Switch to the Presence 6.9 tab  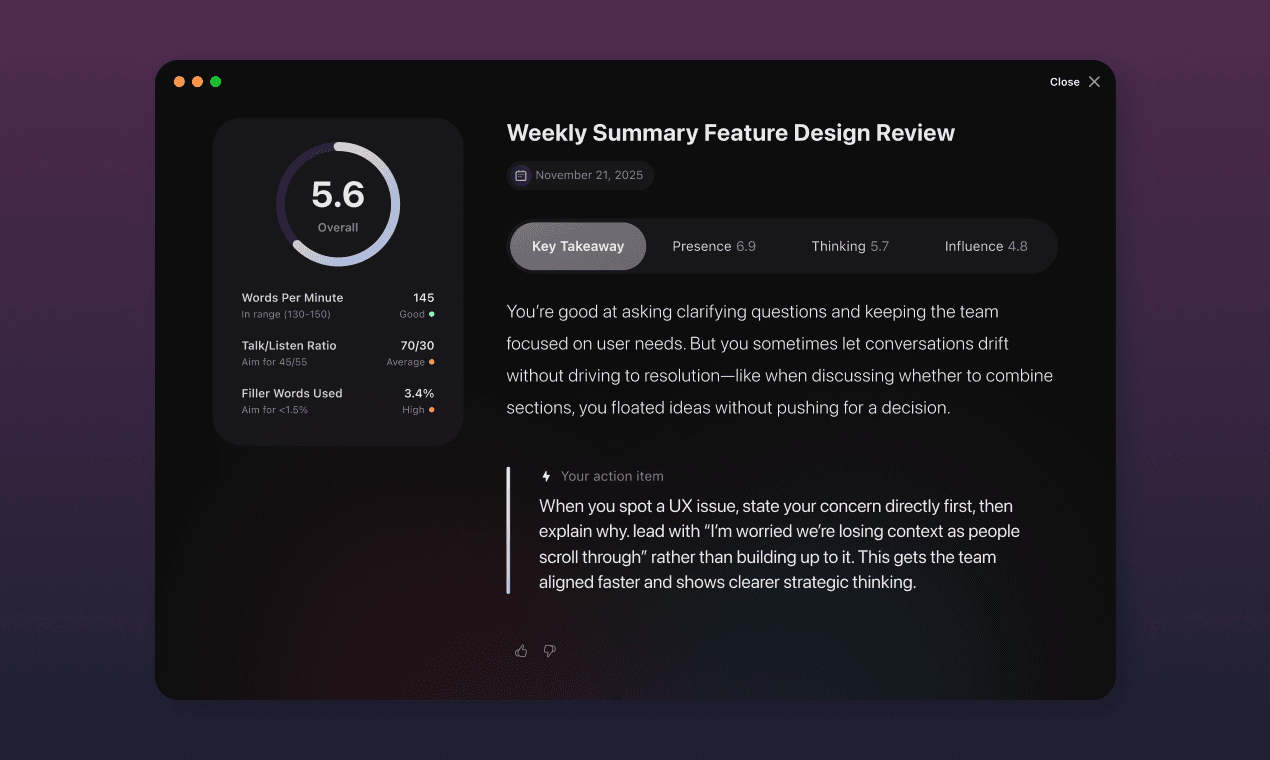coord(714,246)
